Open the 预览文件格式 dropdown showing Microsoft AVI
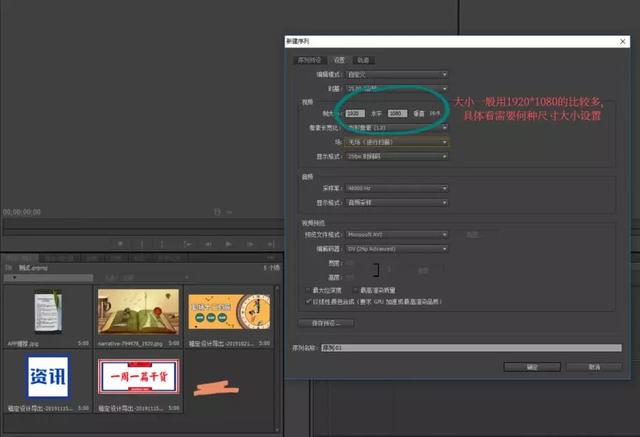Screen dimensions: 640x437 point(397,235)
